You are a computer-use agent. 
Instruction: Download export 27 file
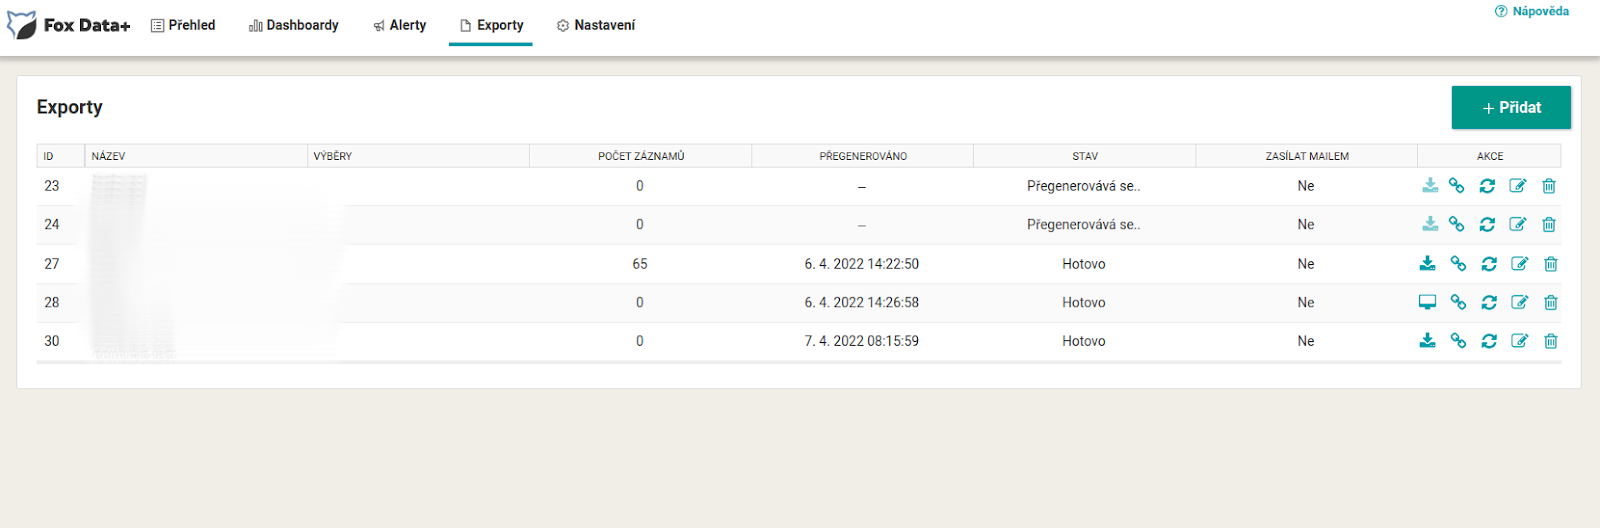(1428, 264)
